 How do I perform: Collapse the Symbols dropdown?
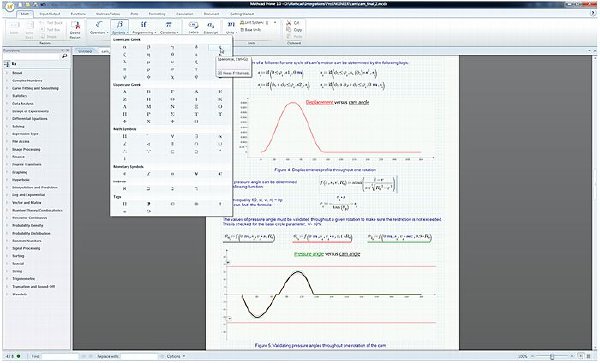(119, 28)
